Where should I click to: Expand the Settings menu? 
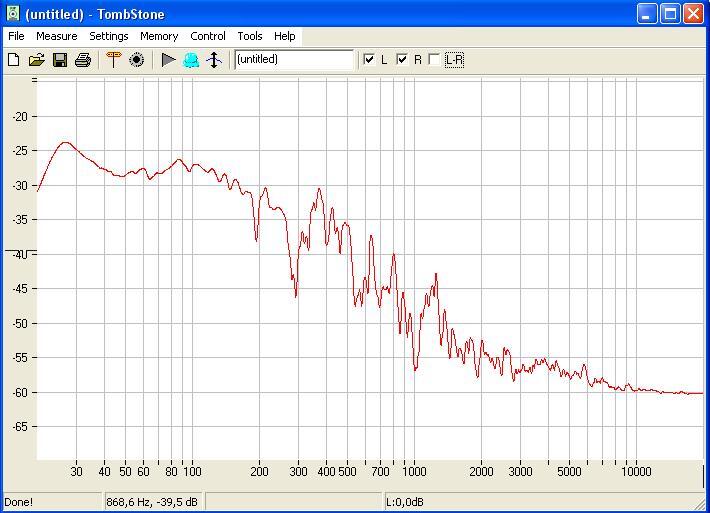pyautogui.click(x=108, y=36)
